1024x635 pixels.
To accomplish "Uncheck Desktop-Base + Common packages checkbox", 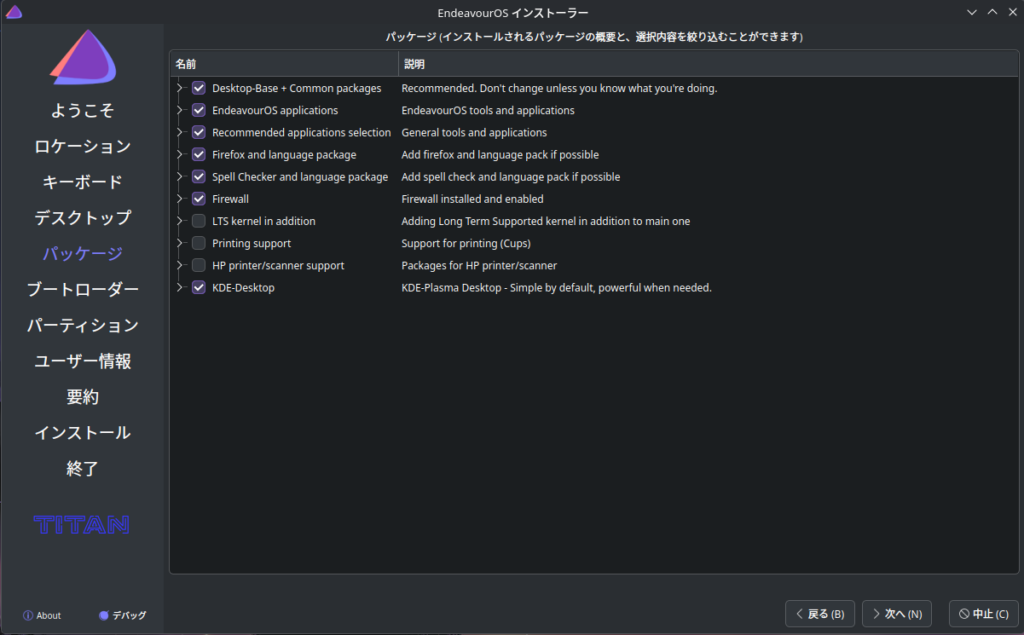I will 199,88.
